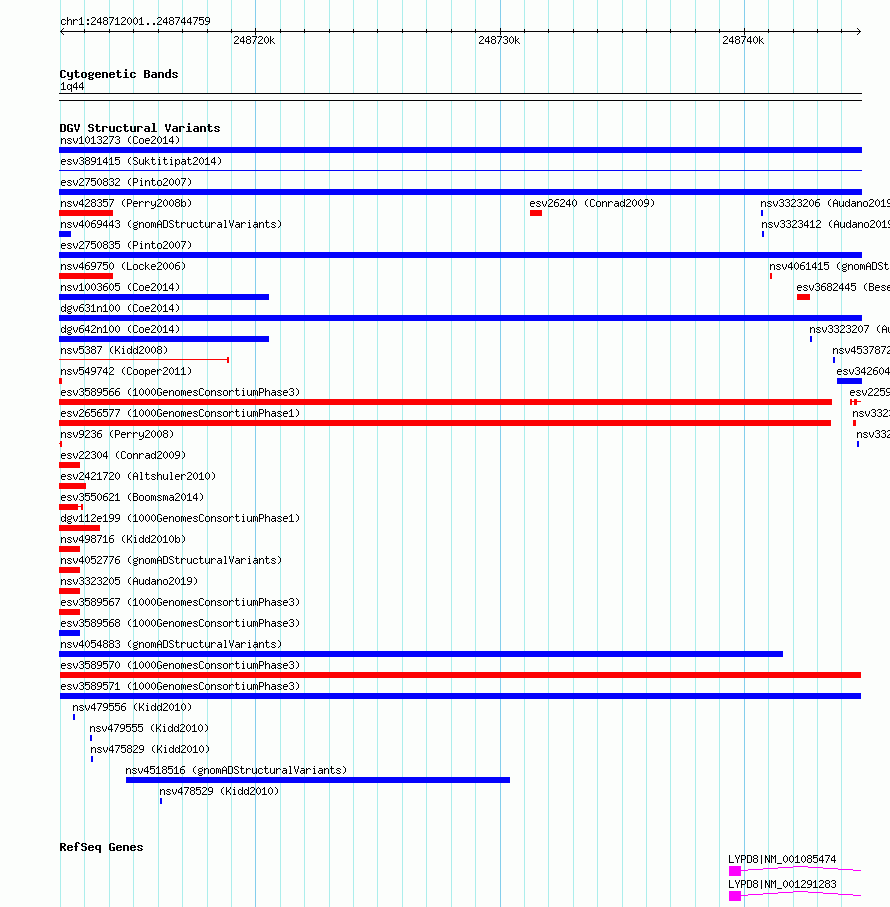Image resolution: width=890 pixels, height=907 pixels.
Task: Select nsv478529 (Kidd2010) label
Action: tap(219, 792)
